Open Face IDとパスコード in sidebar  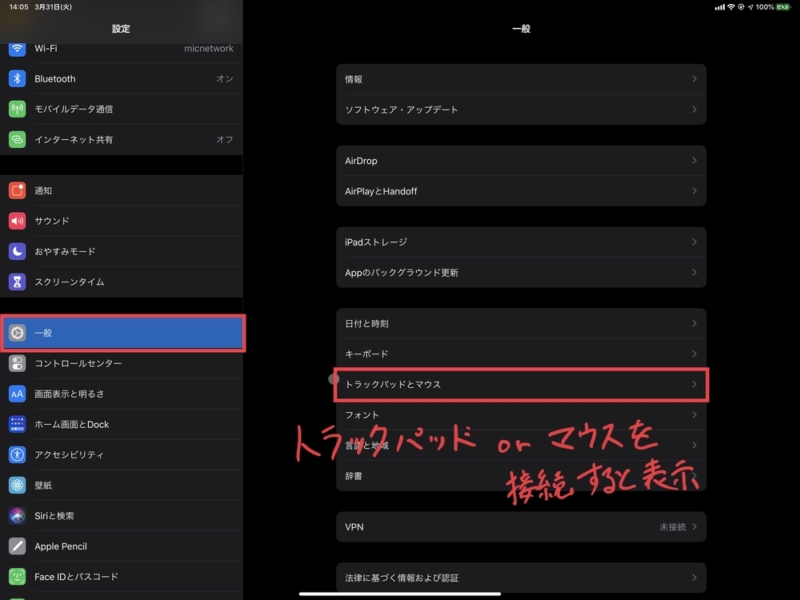121,577
